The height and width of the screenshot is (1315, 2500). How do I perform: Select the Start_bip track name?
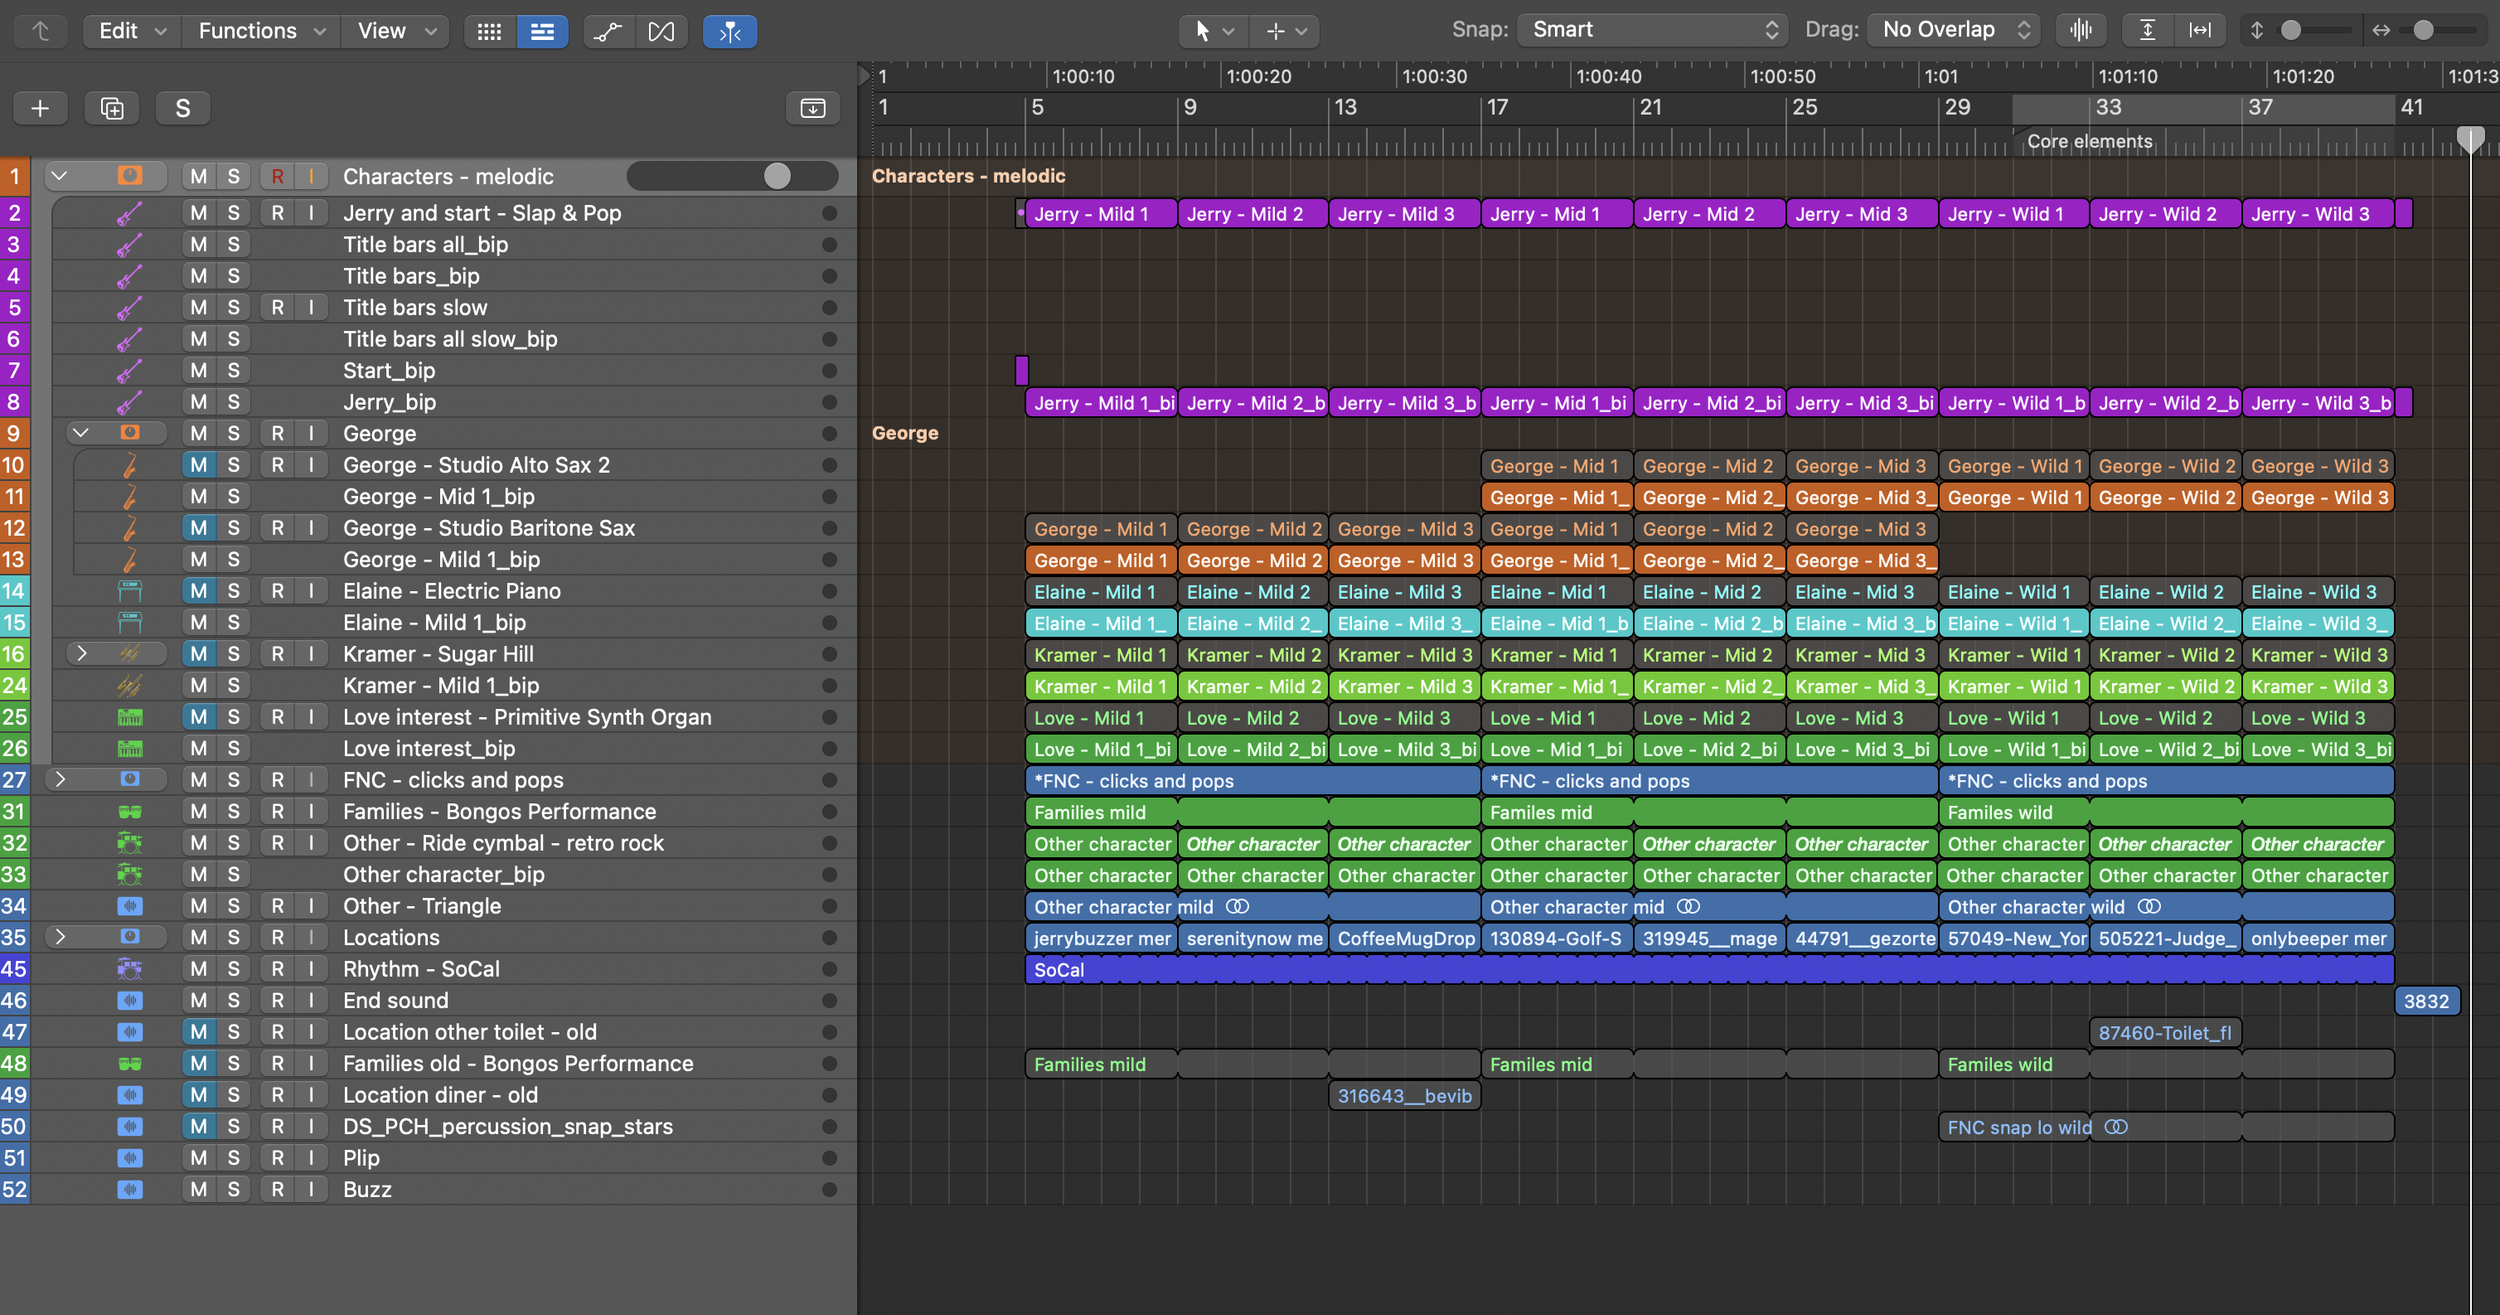(x=389, y=371)
